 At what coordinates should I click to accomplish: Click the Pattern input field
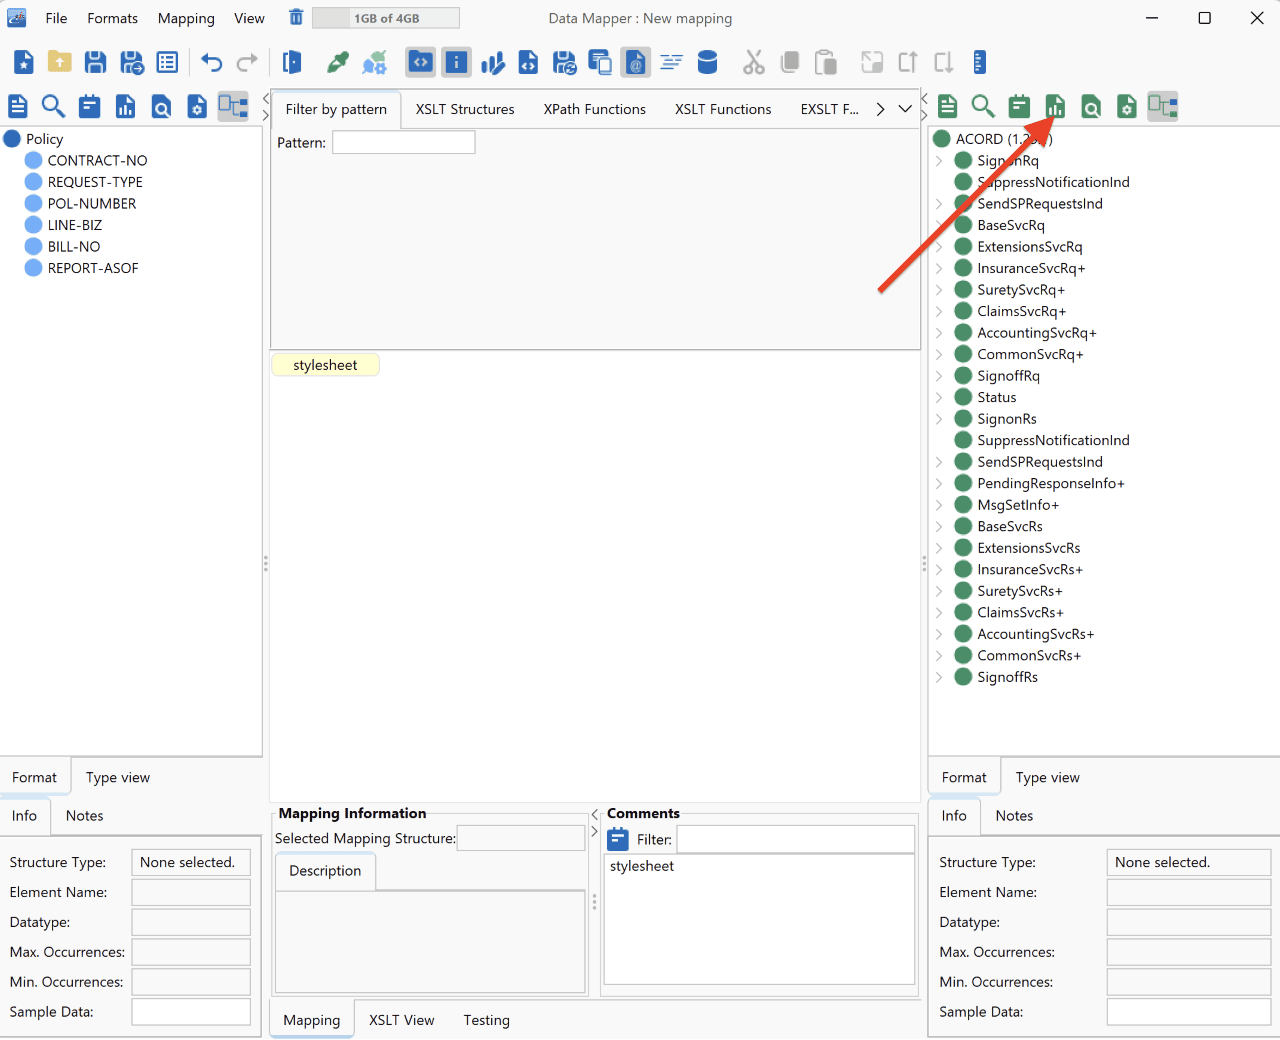click(x=403, y=142)
